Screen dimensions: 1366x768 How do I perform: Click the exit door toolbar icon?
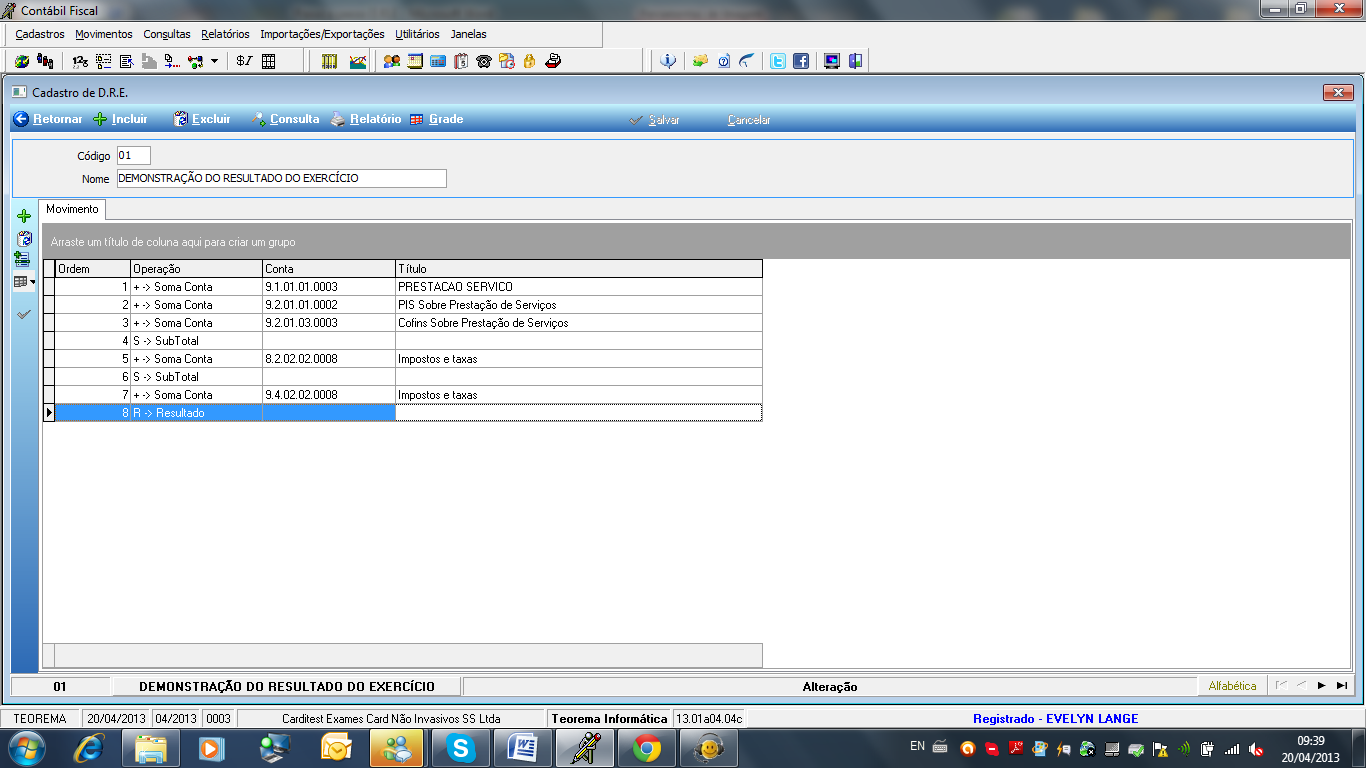click(x=855, y=61)
